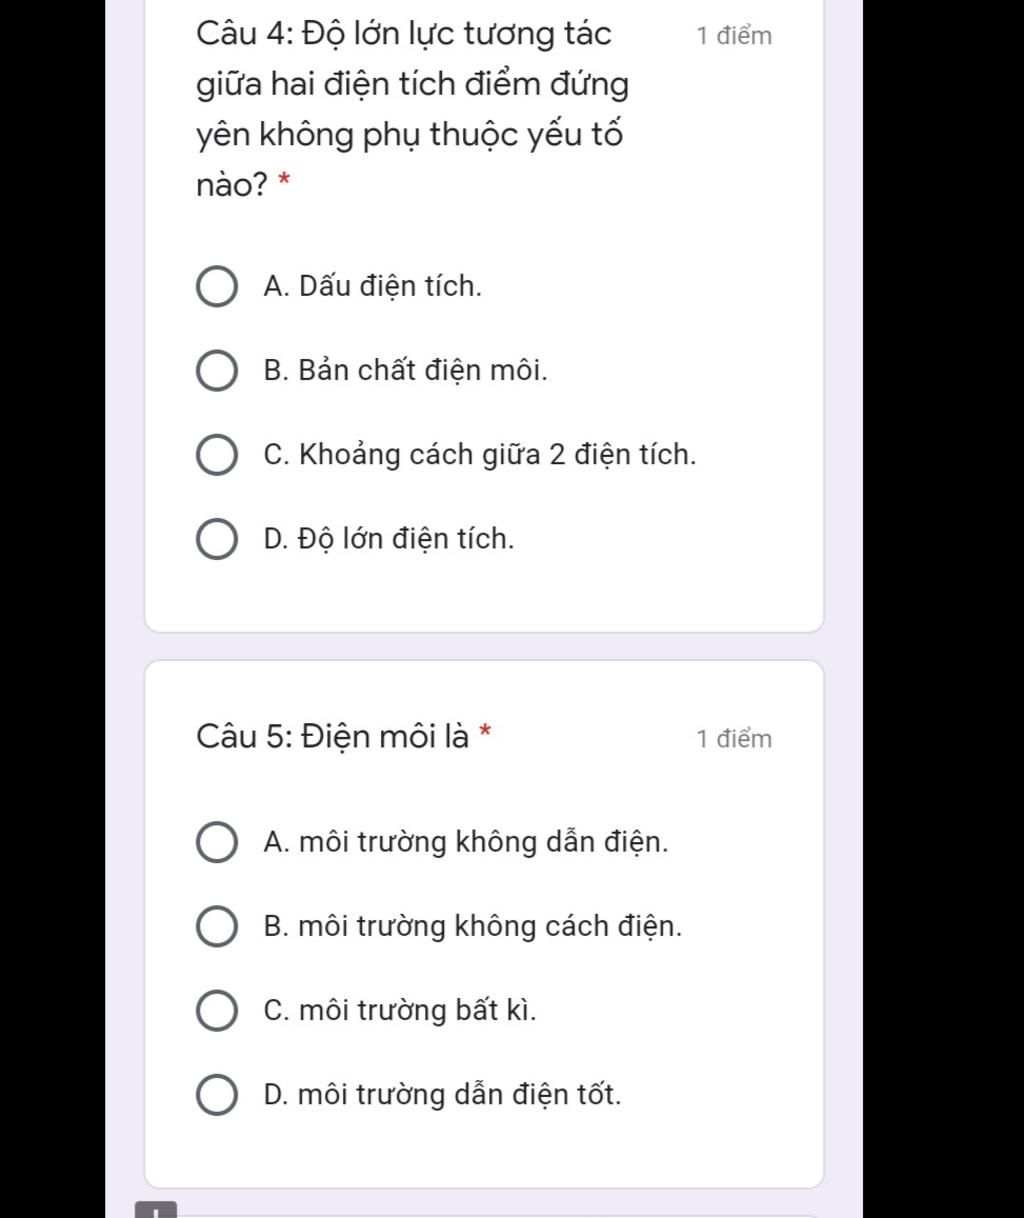Click the 1 điểm label of Câu 5

(x=734, y=739)
